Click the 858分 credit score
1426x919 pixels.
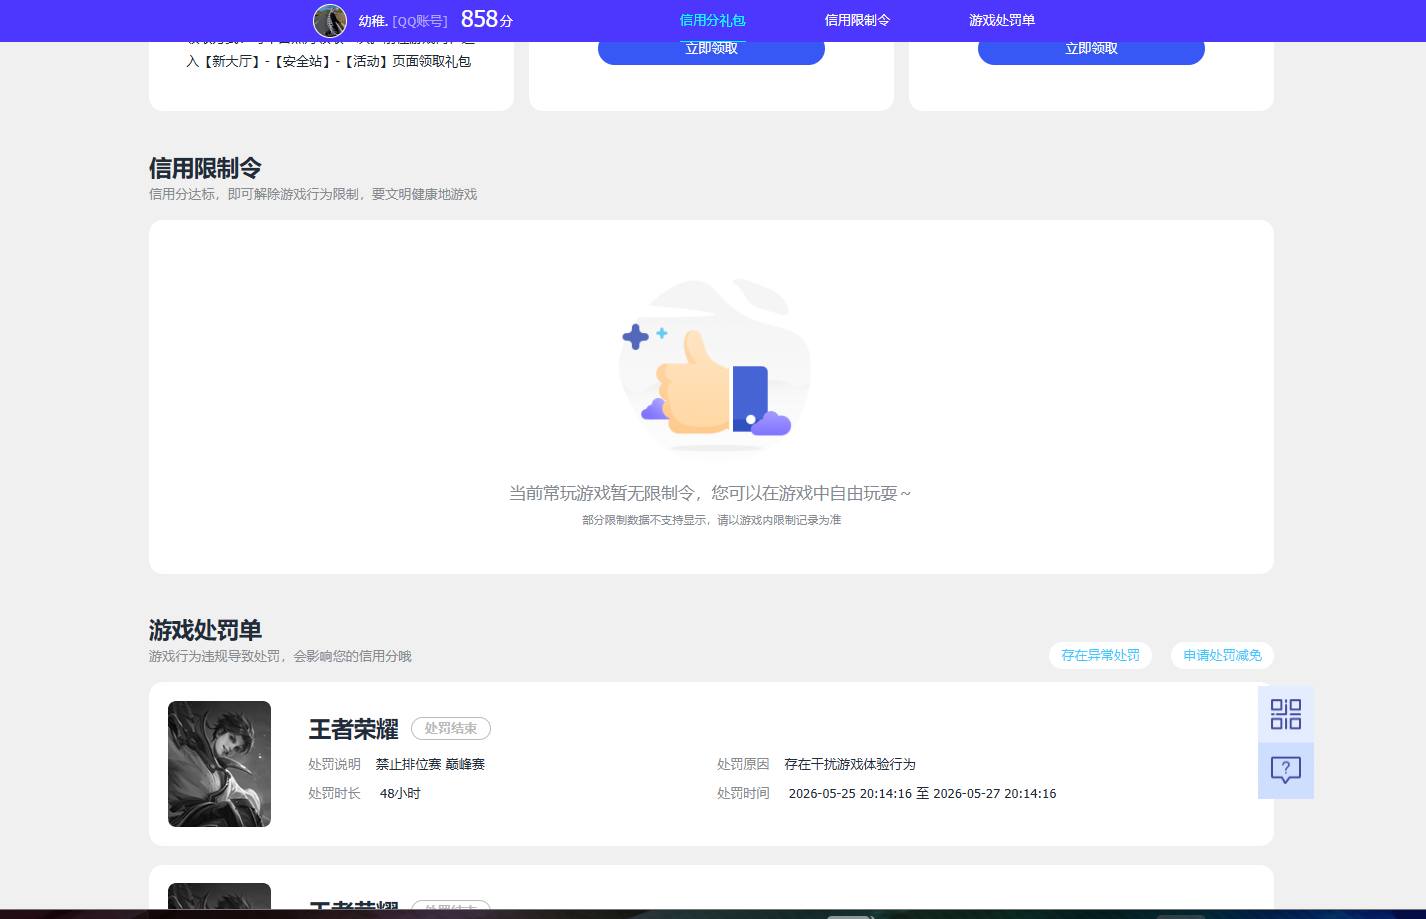click(487, 19)
